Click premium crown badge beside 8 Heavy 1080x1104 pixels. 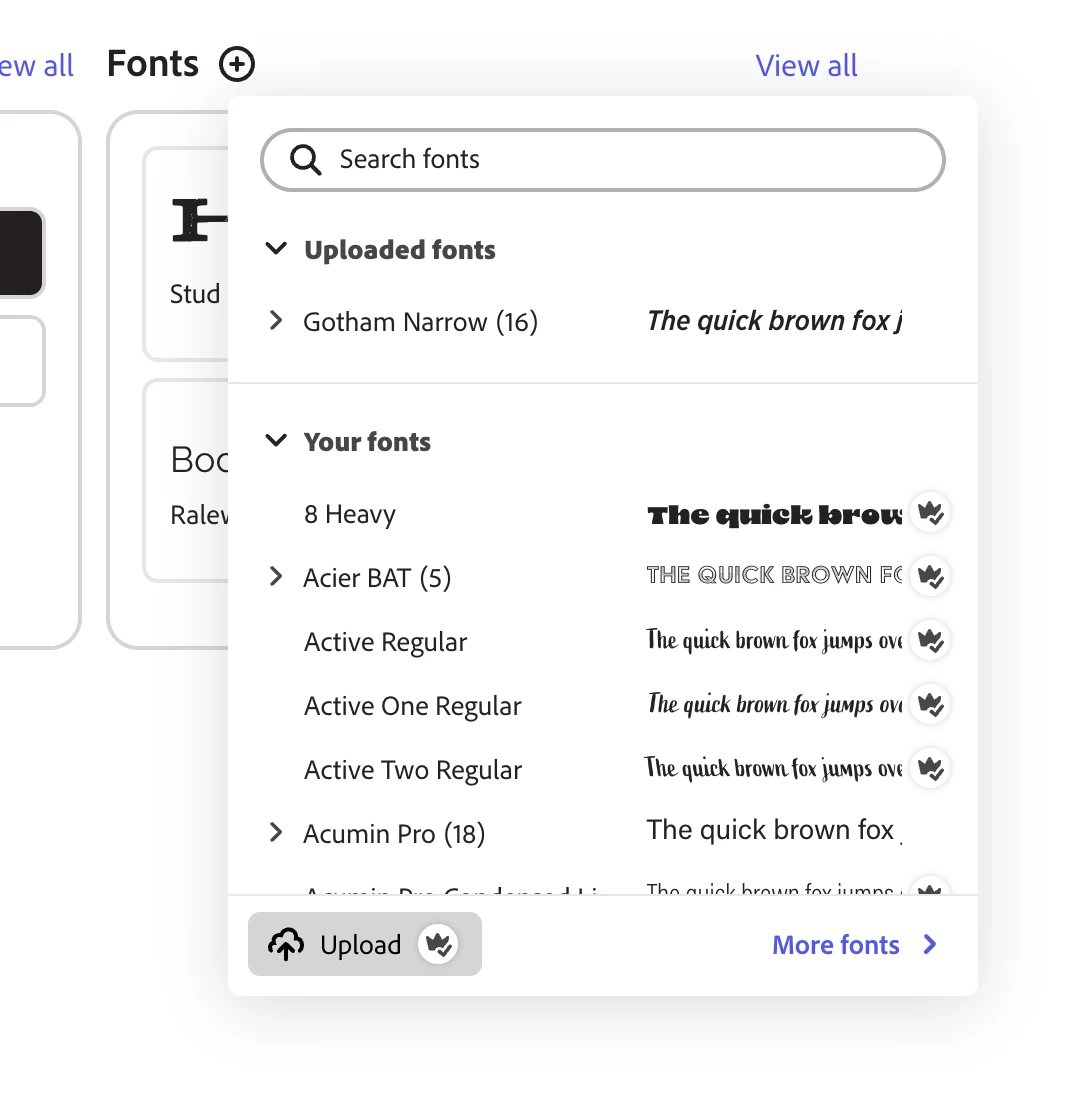(x=931, y=513)
